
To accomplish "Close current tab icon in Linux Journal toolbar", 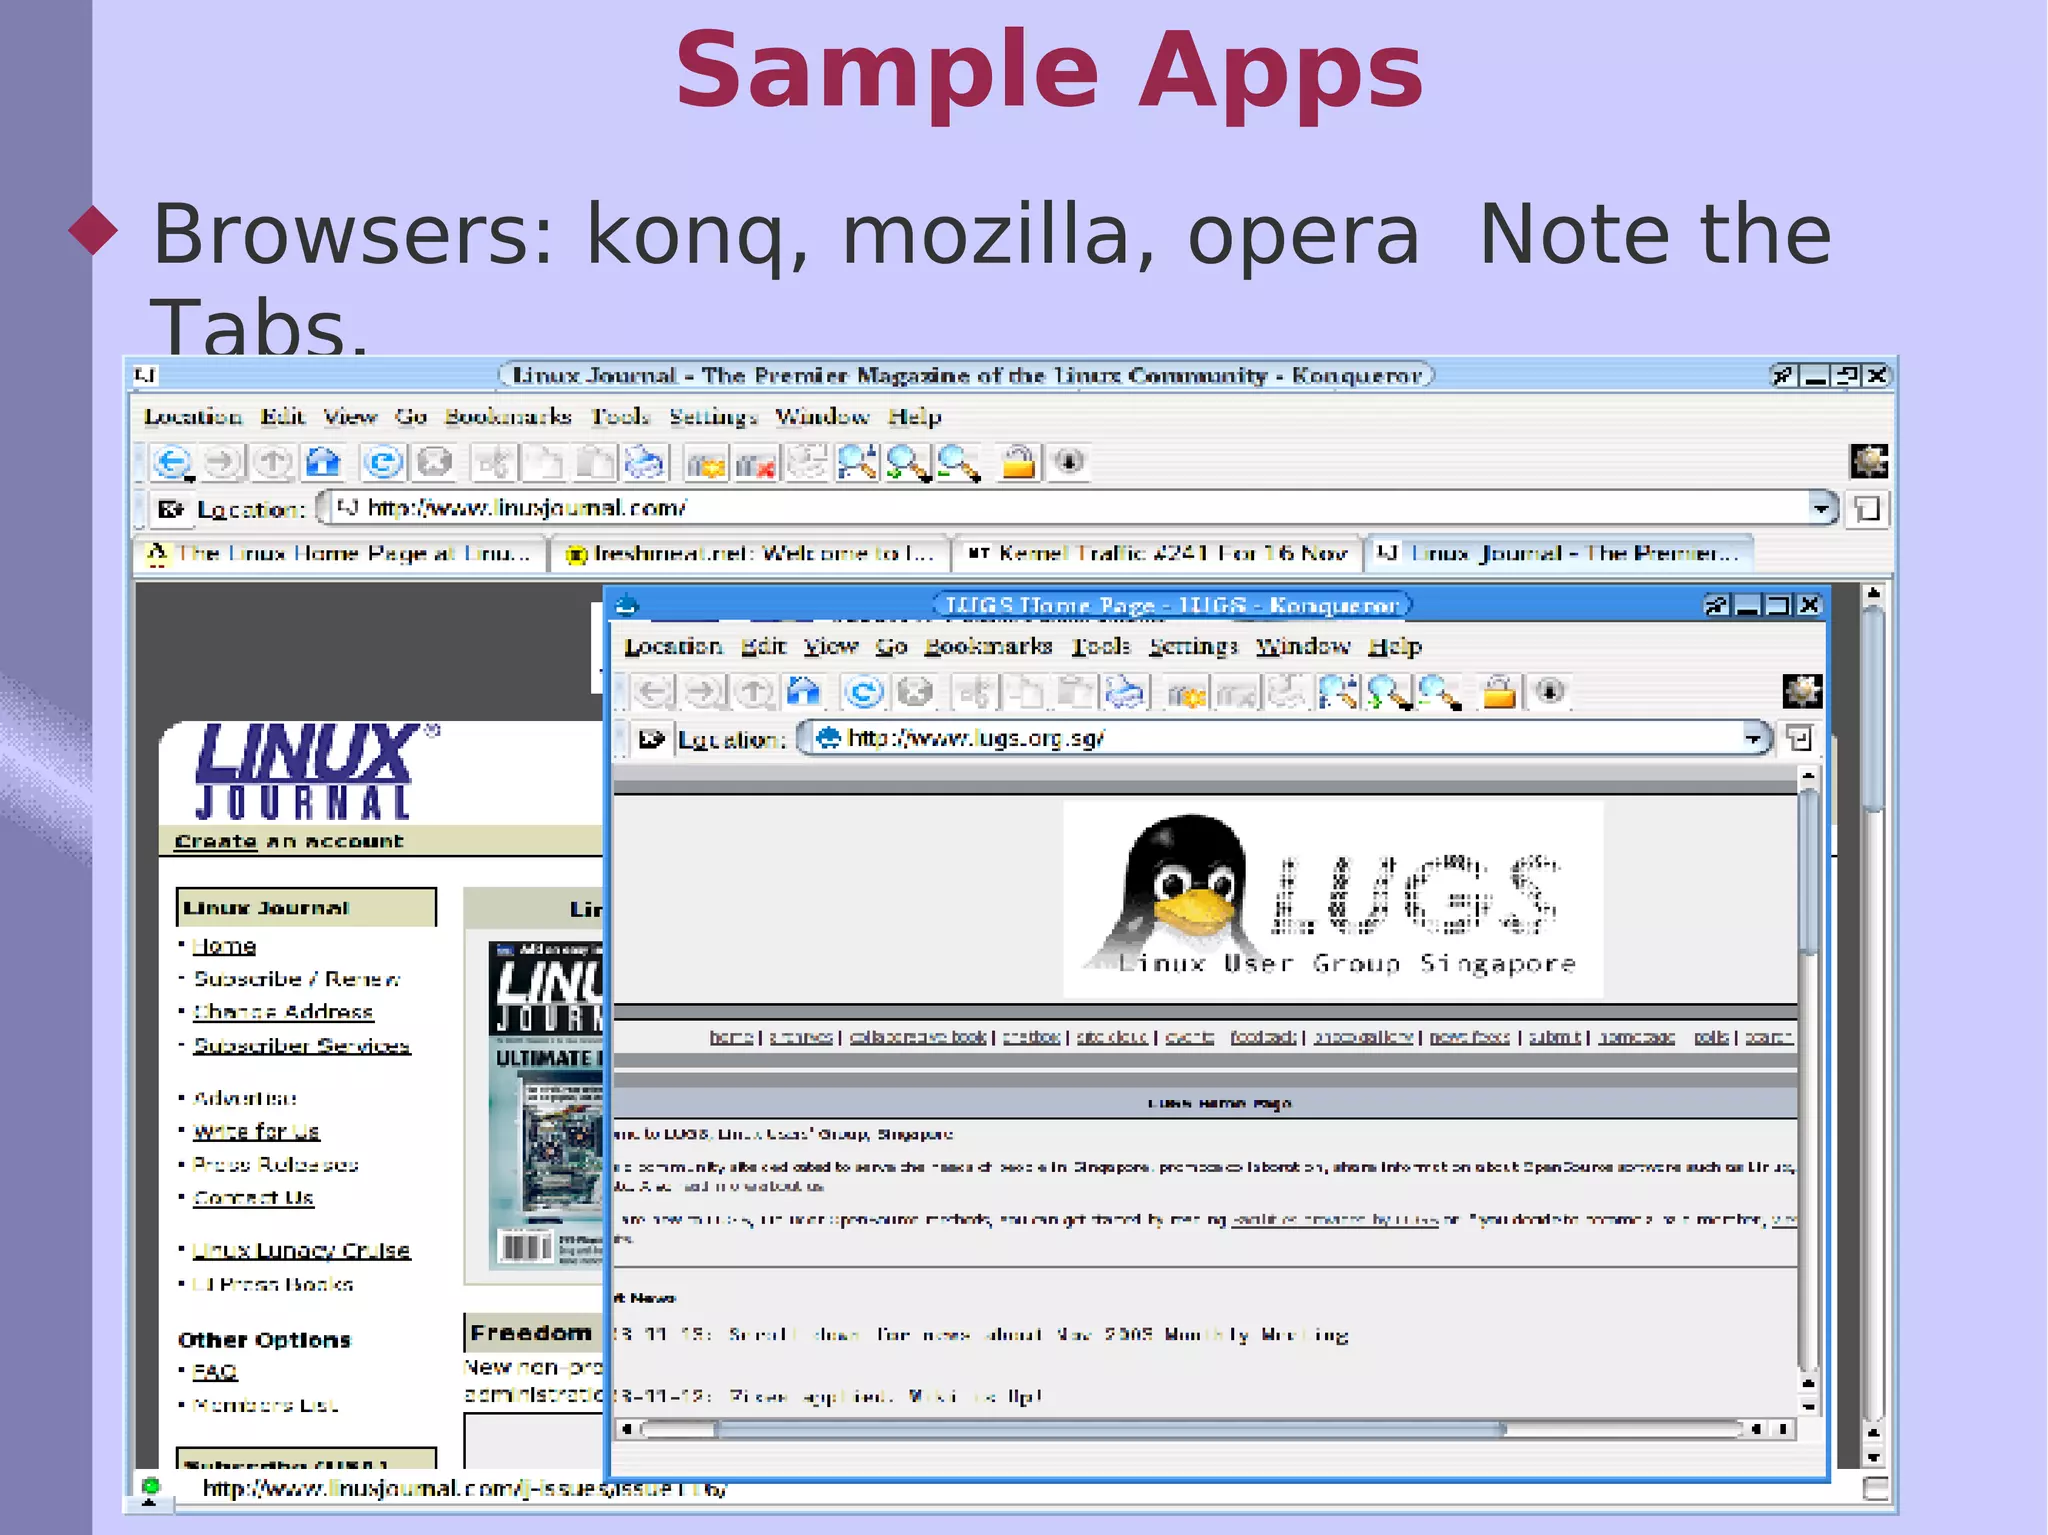I will tap(756, 464).
